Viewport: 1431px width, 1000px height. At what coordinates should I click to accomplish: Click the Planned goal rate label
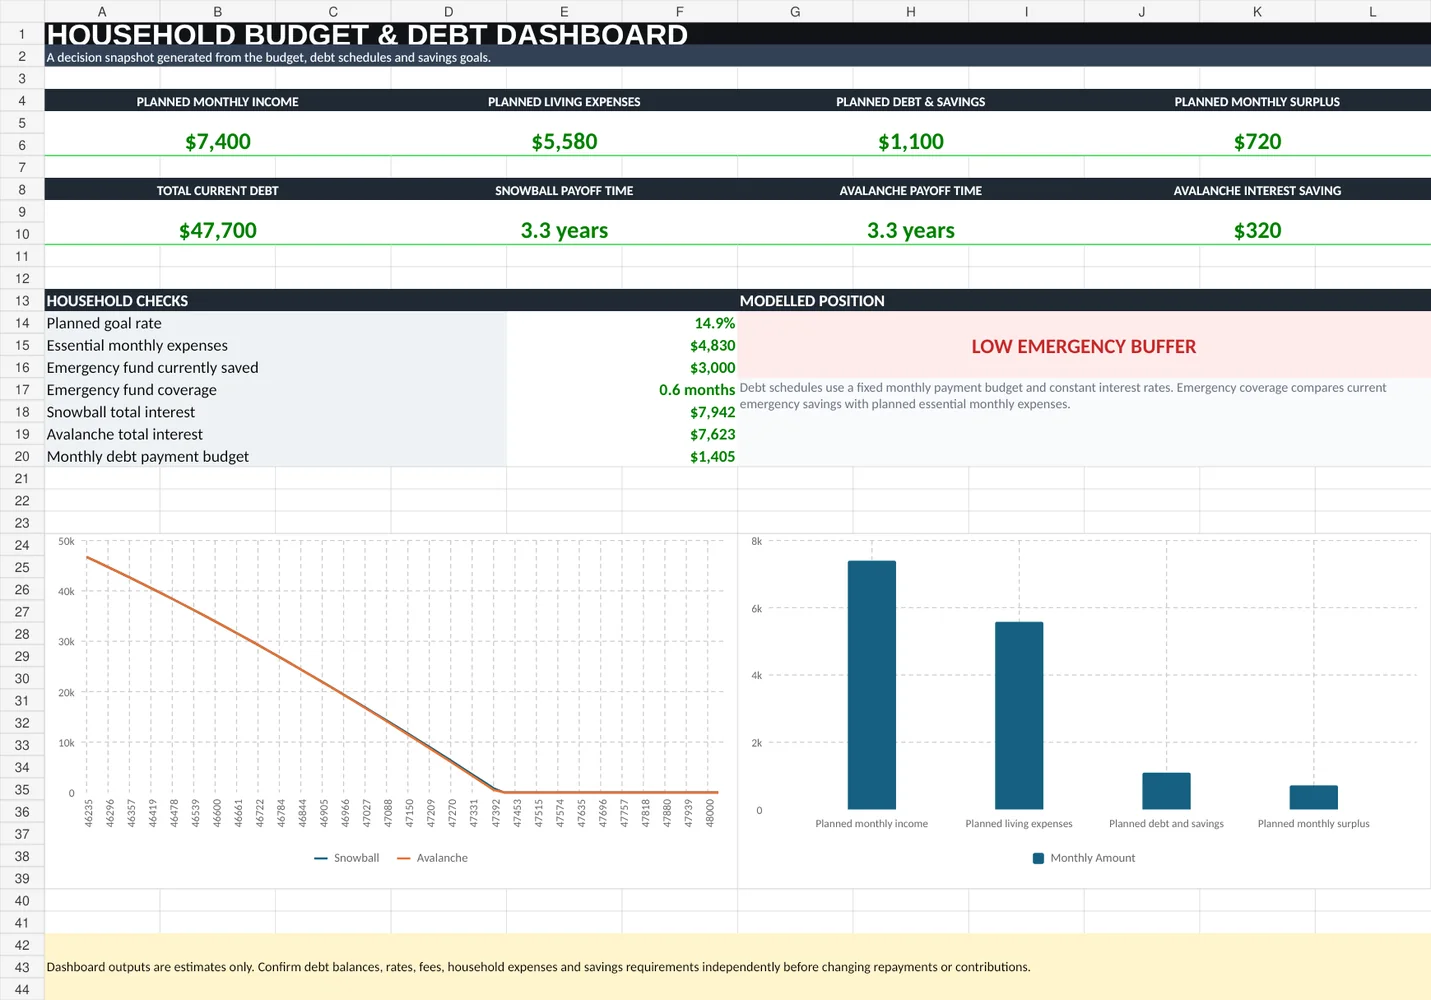(x=104, y=323)
